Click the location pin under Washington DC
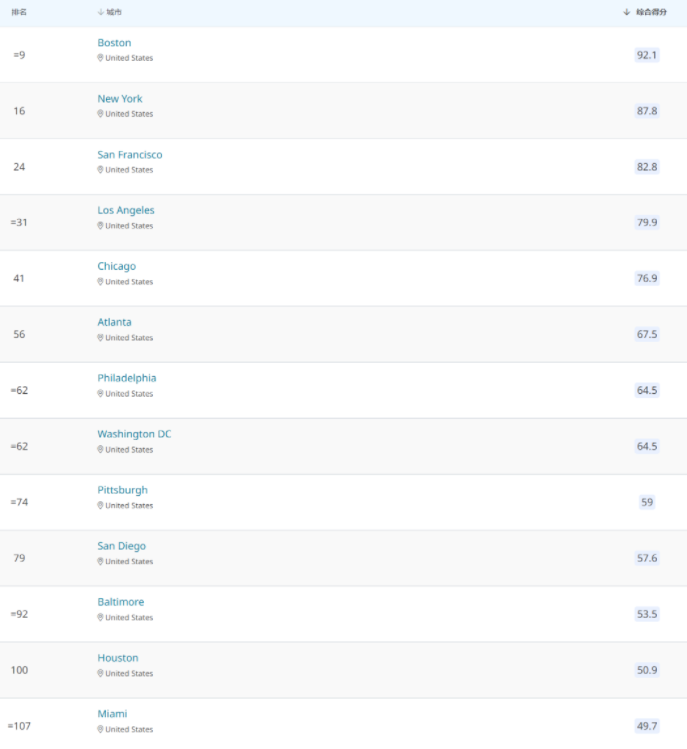The image size is (687, 749). click(x=100, y=450)
